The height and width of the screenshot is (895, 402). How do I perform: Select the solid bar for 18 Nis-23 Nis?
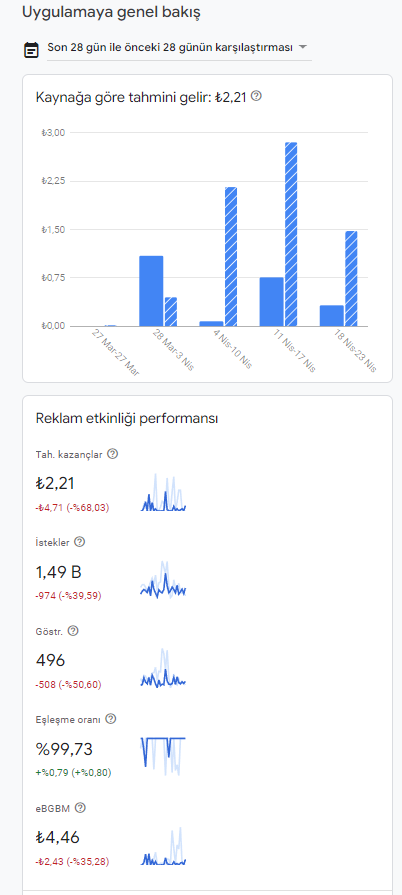[x=331, y=316]
